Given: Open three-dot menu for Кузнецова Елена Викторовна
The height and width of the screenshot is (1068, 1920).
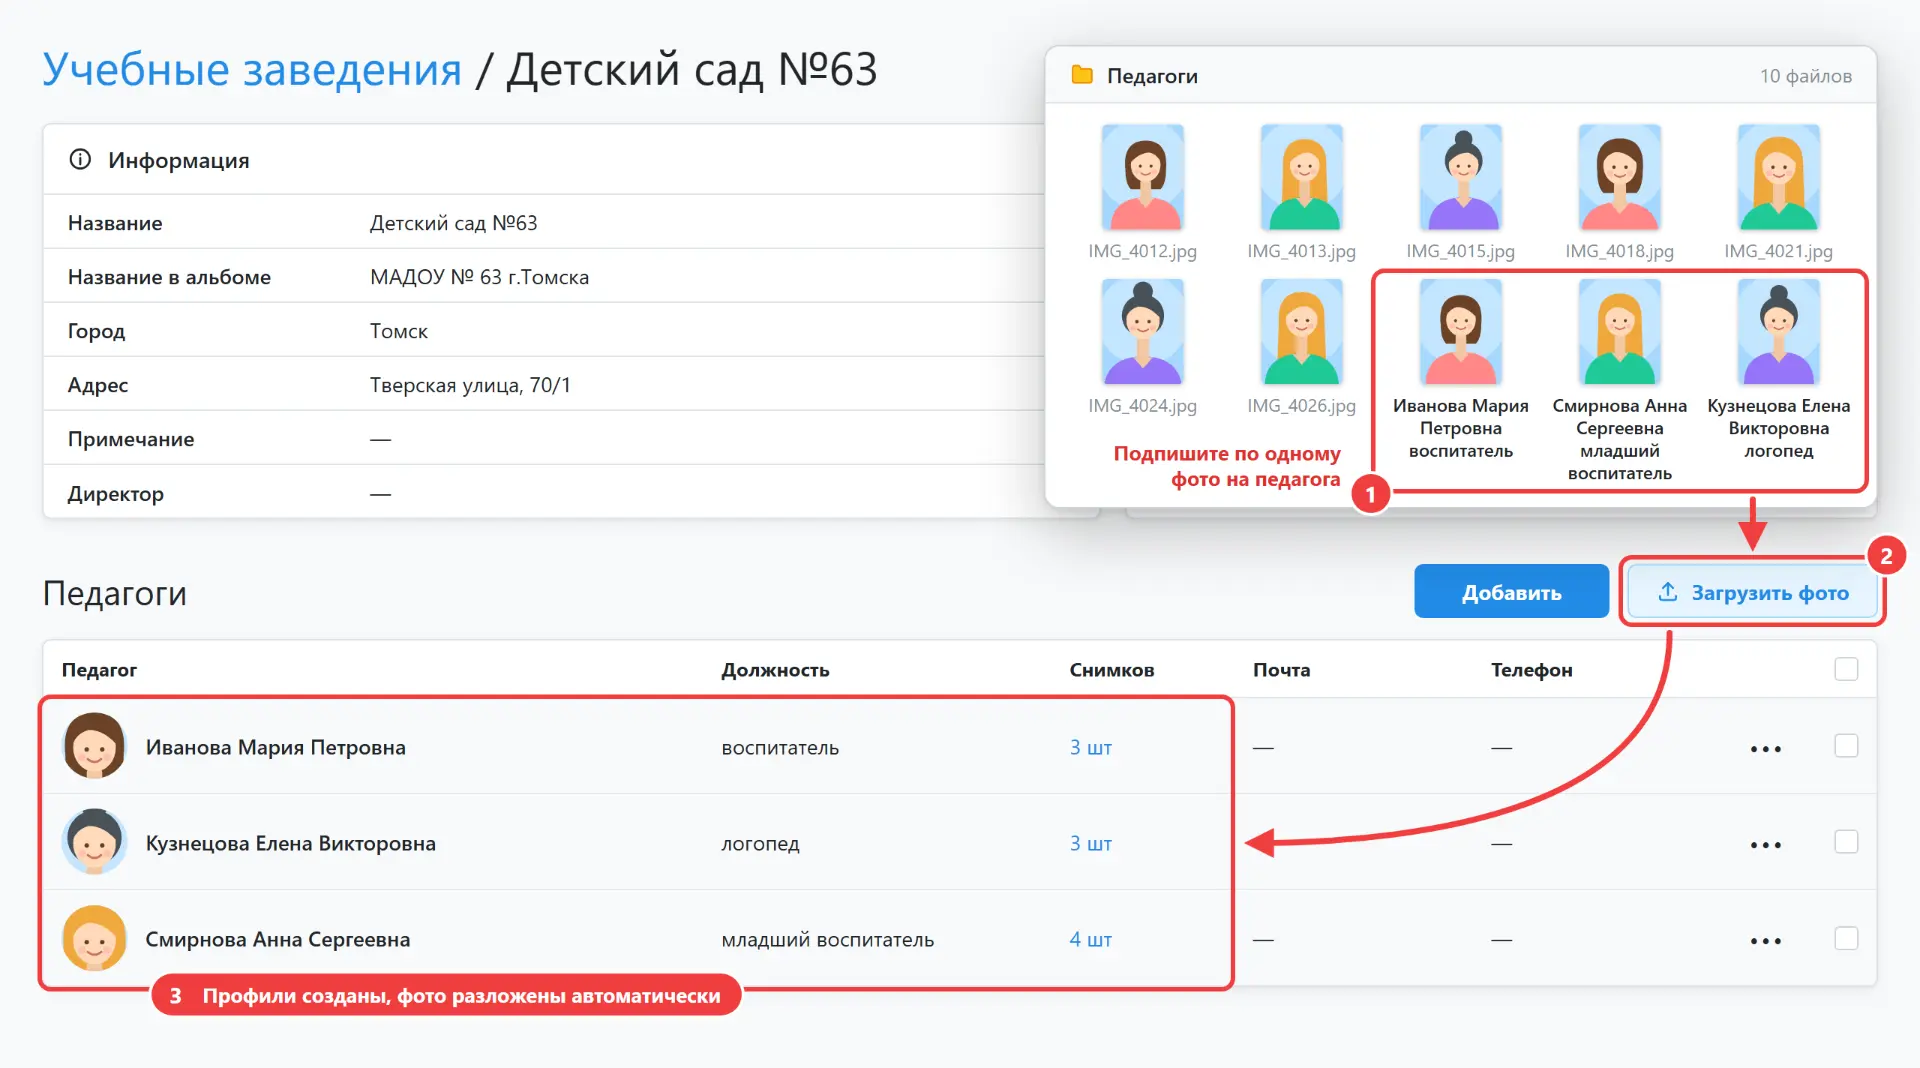Looking at the screenshot, I should click(x=1766, y=844).
